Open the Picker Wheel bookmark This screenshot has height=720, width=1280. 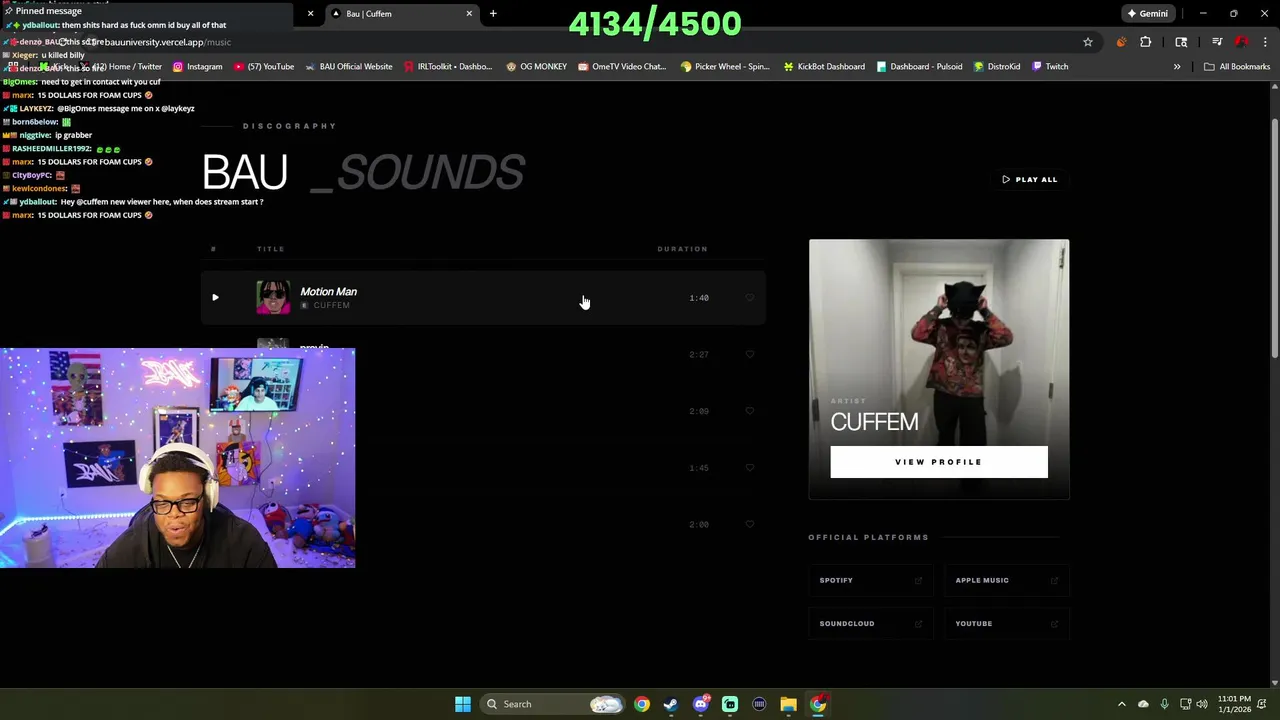tap(724, 66)
